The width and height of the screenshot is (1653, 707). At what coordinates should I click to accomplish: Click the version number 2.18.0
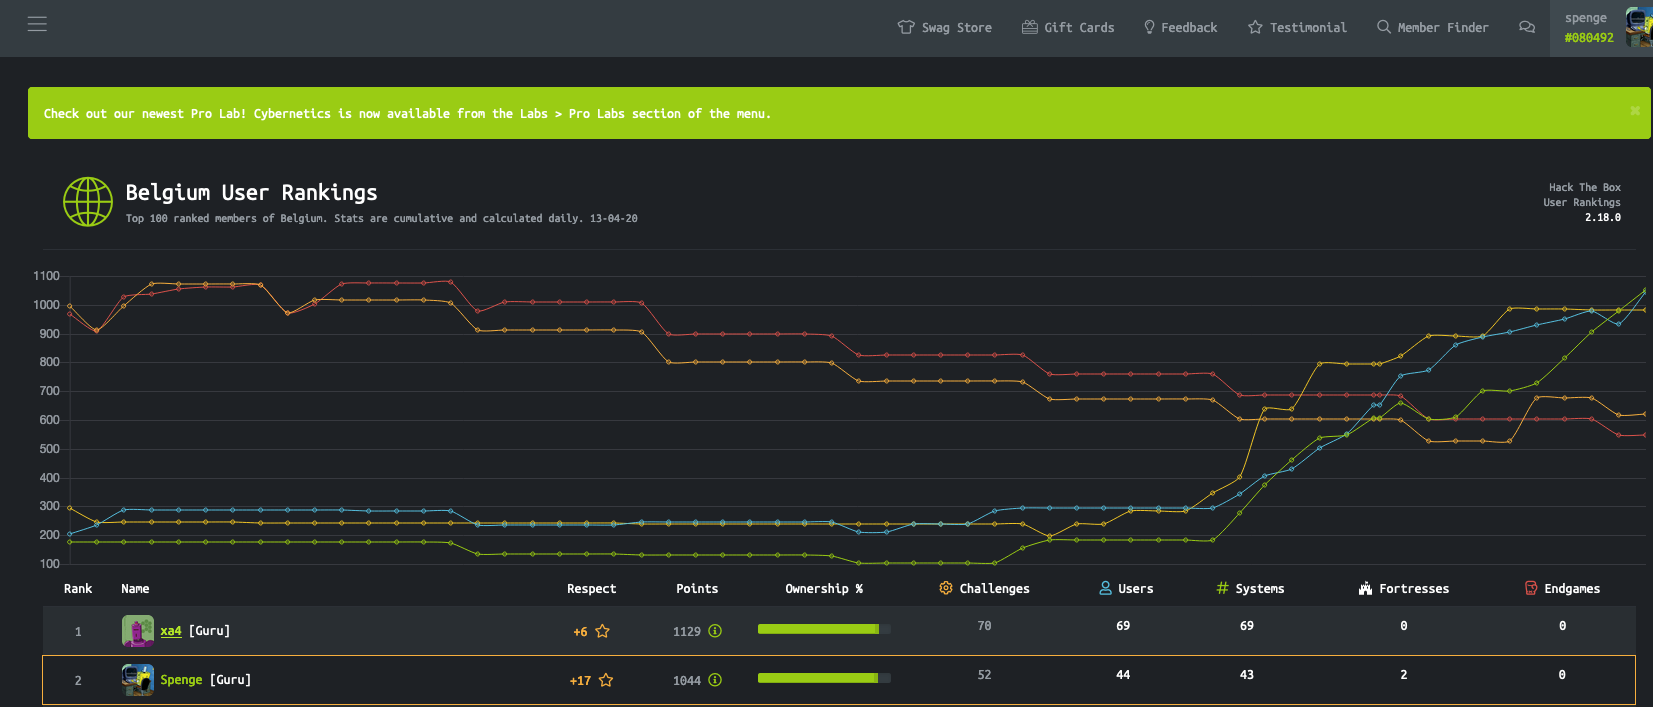pos(1603,217)
